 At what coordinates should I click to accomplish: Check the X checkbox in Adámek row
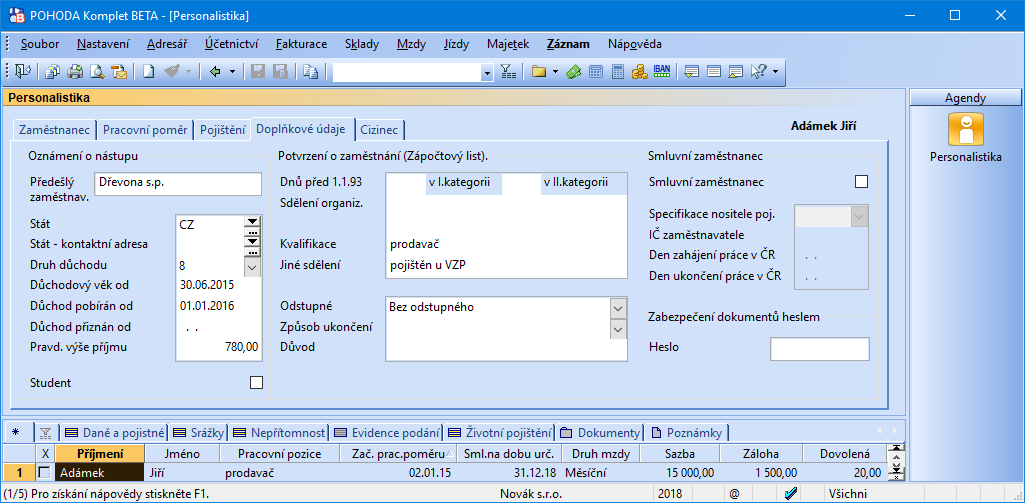pyautogui.click(x=44, y=472)
